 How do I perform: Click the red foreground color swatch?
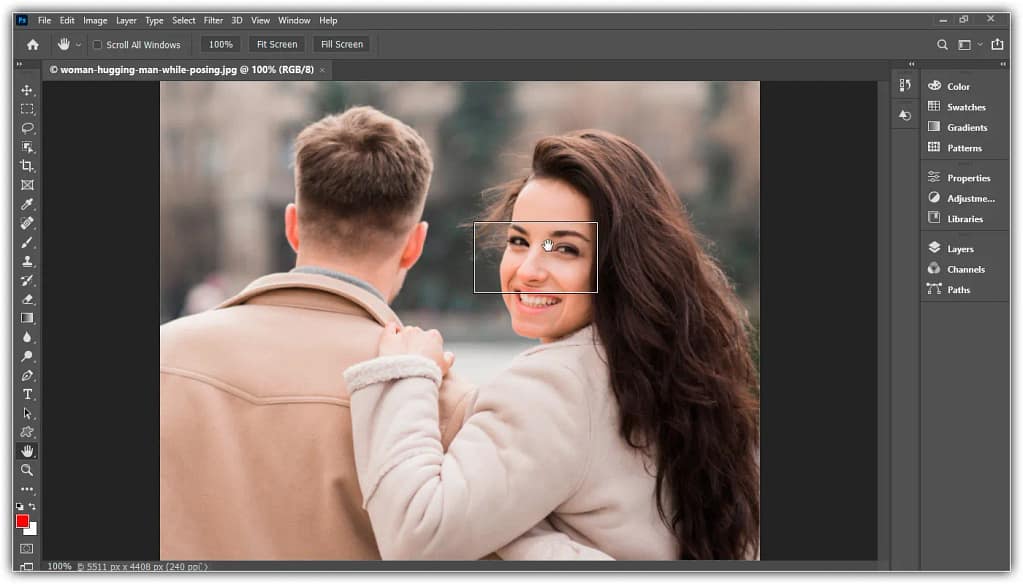click(x=22, y=521)
